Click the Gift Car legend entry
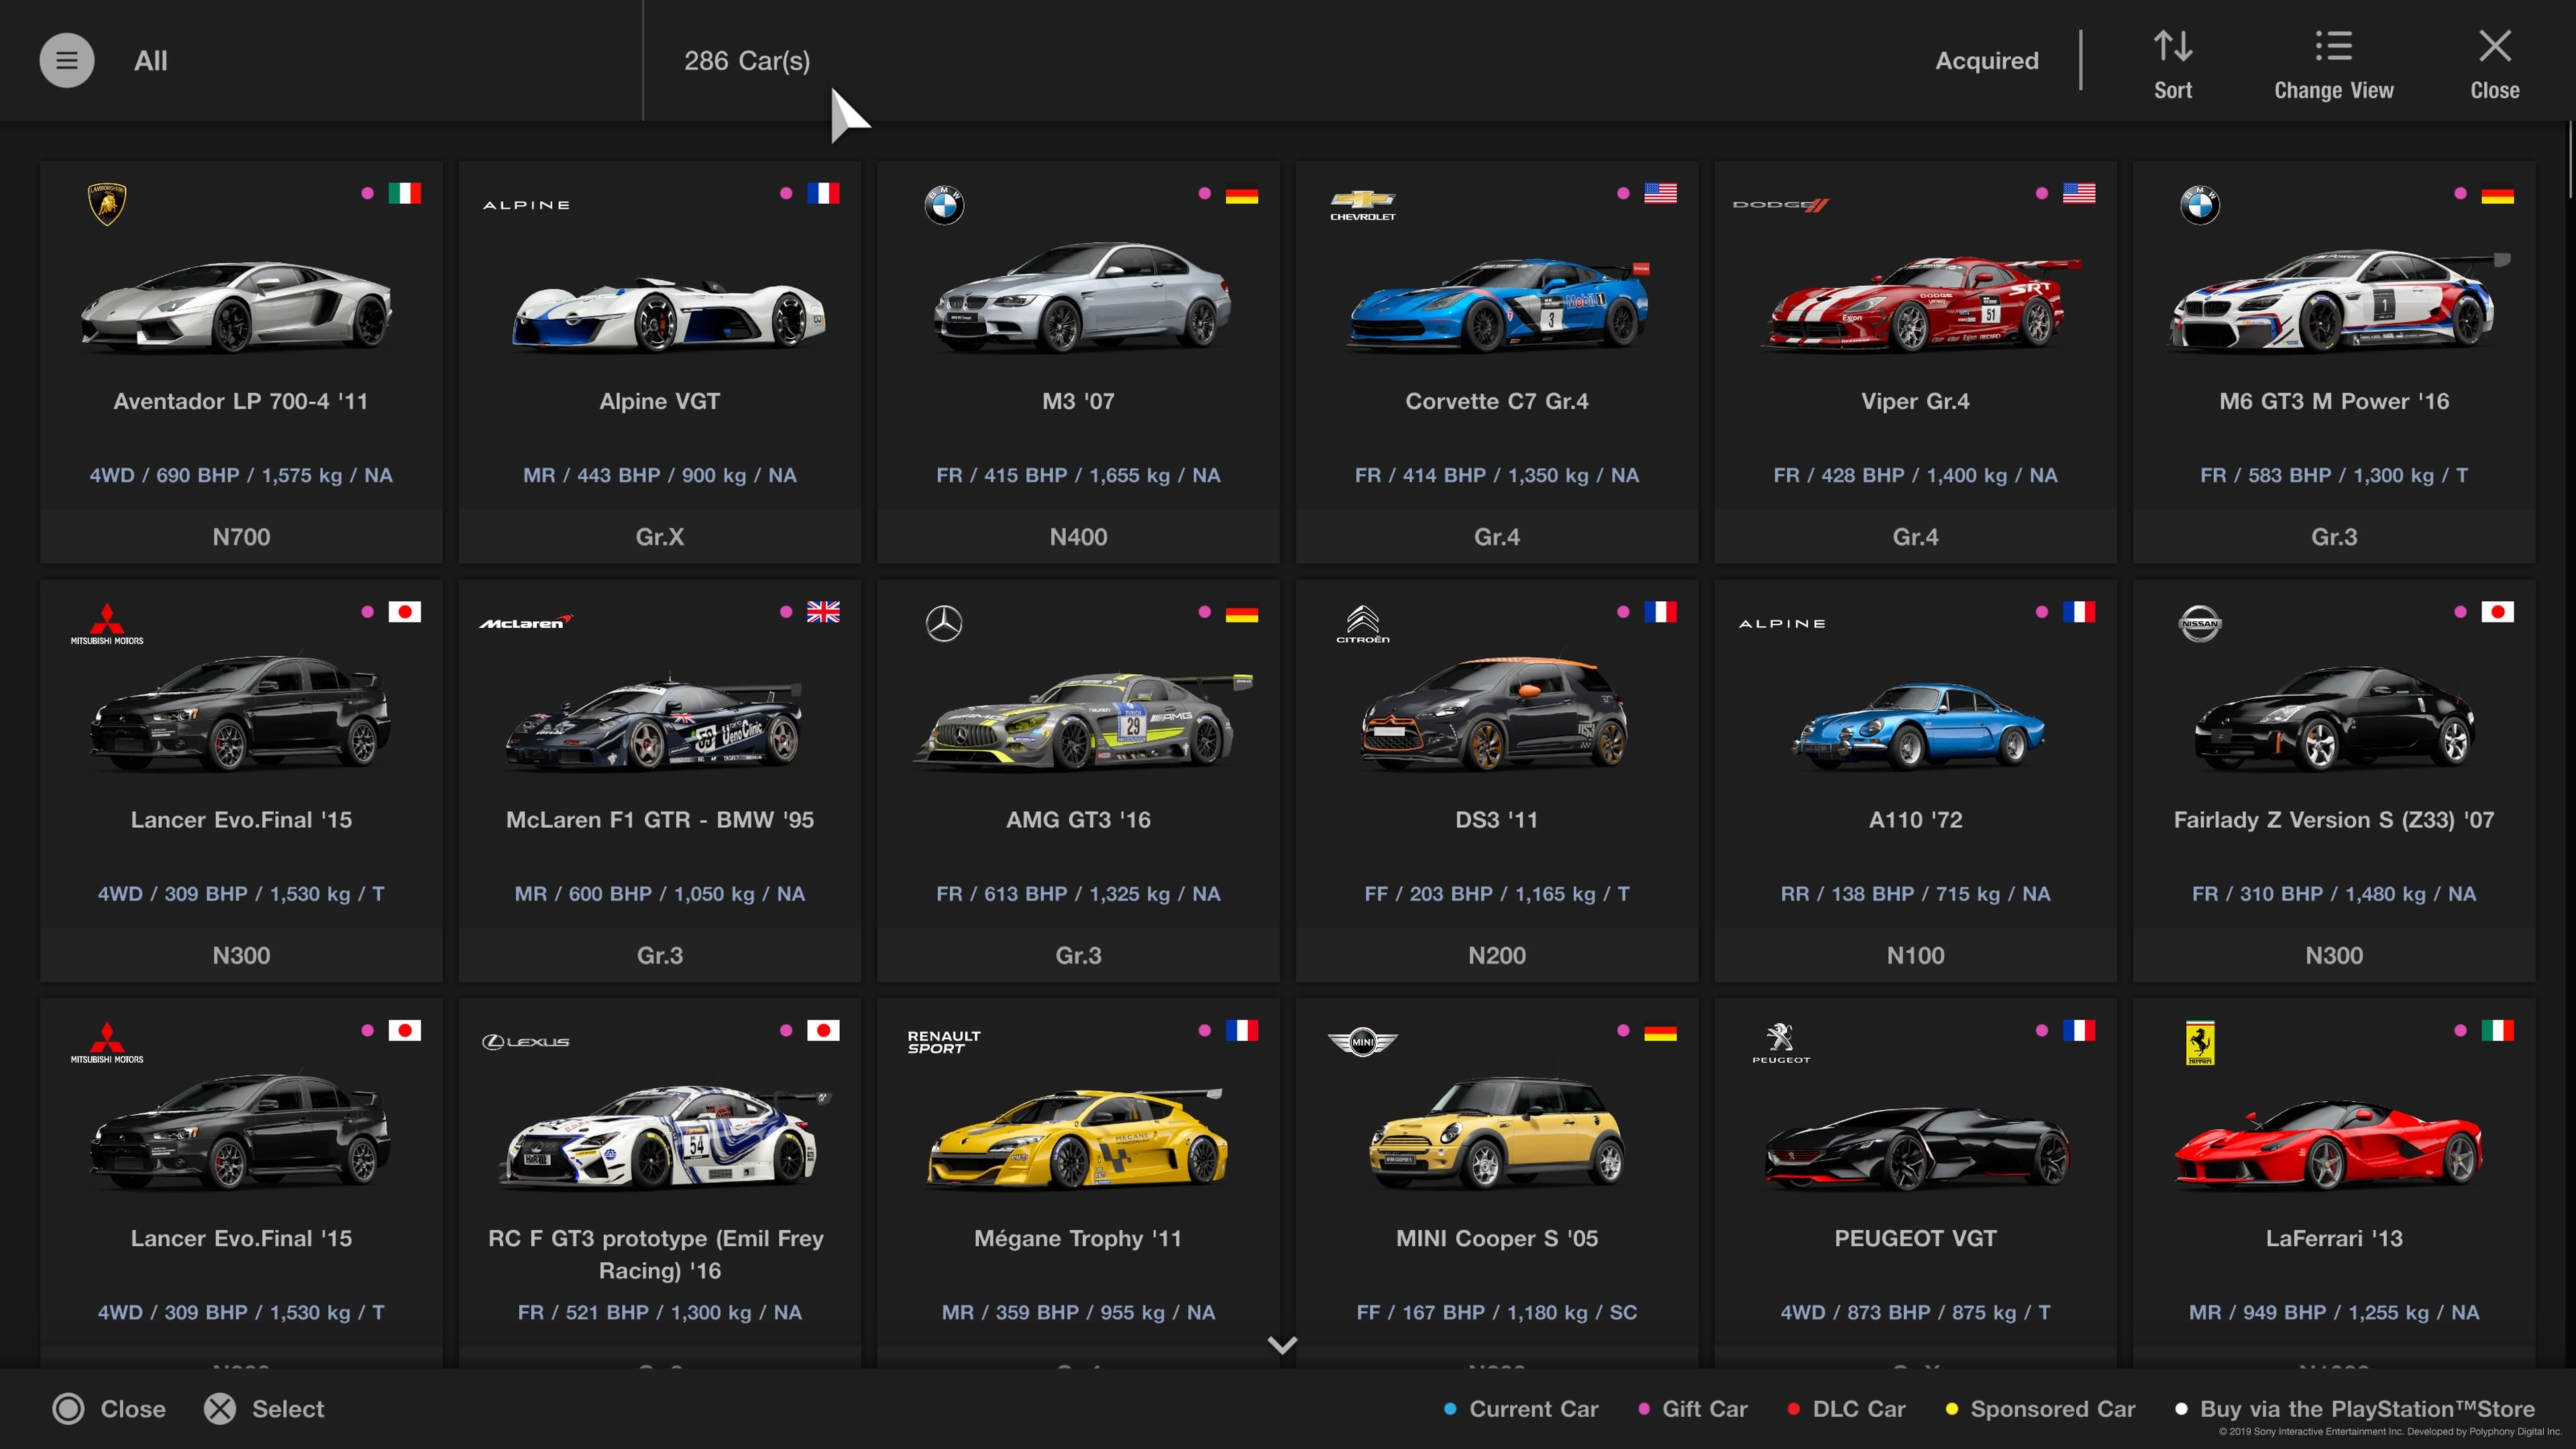This screenshot has width=2576, height=1449. click(1692, 1409)
